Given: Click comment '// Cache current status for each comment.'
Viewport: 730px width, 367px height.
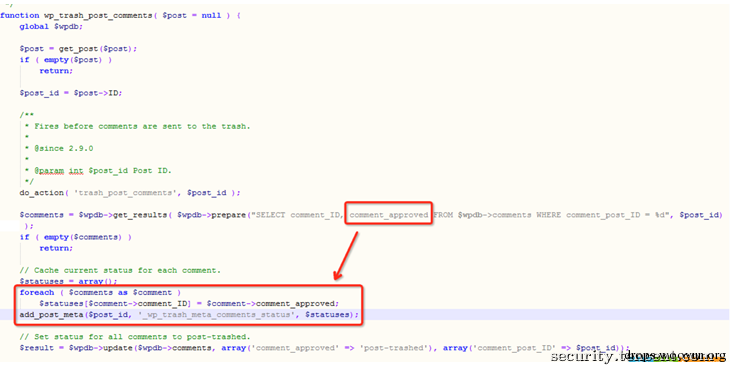Looking at the screenshot, I should click(120, 271).
